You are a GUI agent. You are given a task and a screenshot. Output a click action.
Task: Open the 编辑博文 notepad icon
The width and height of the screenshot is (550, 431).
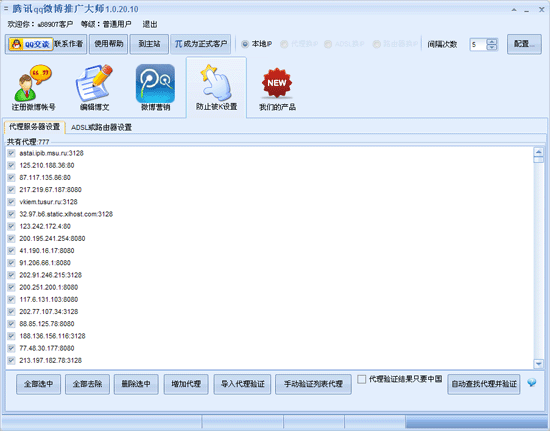94,88
